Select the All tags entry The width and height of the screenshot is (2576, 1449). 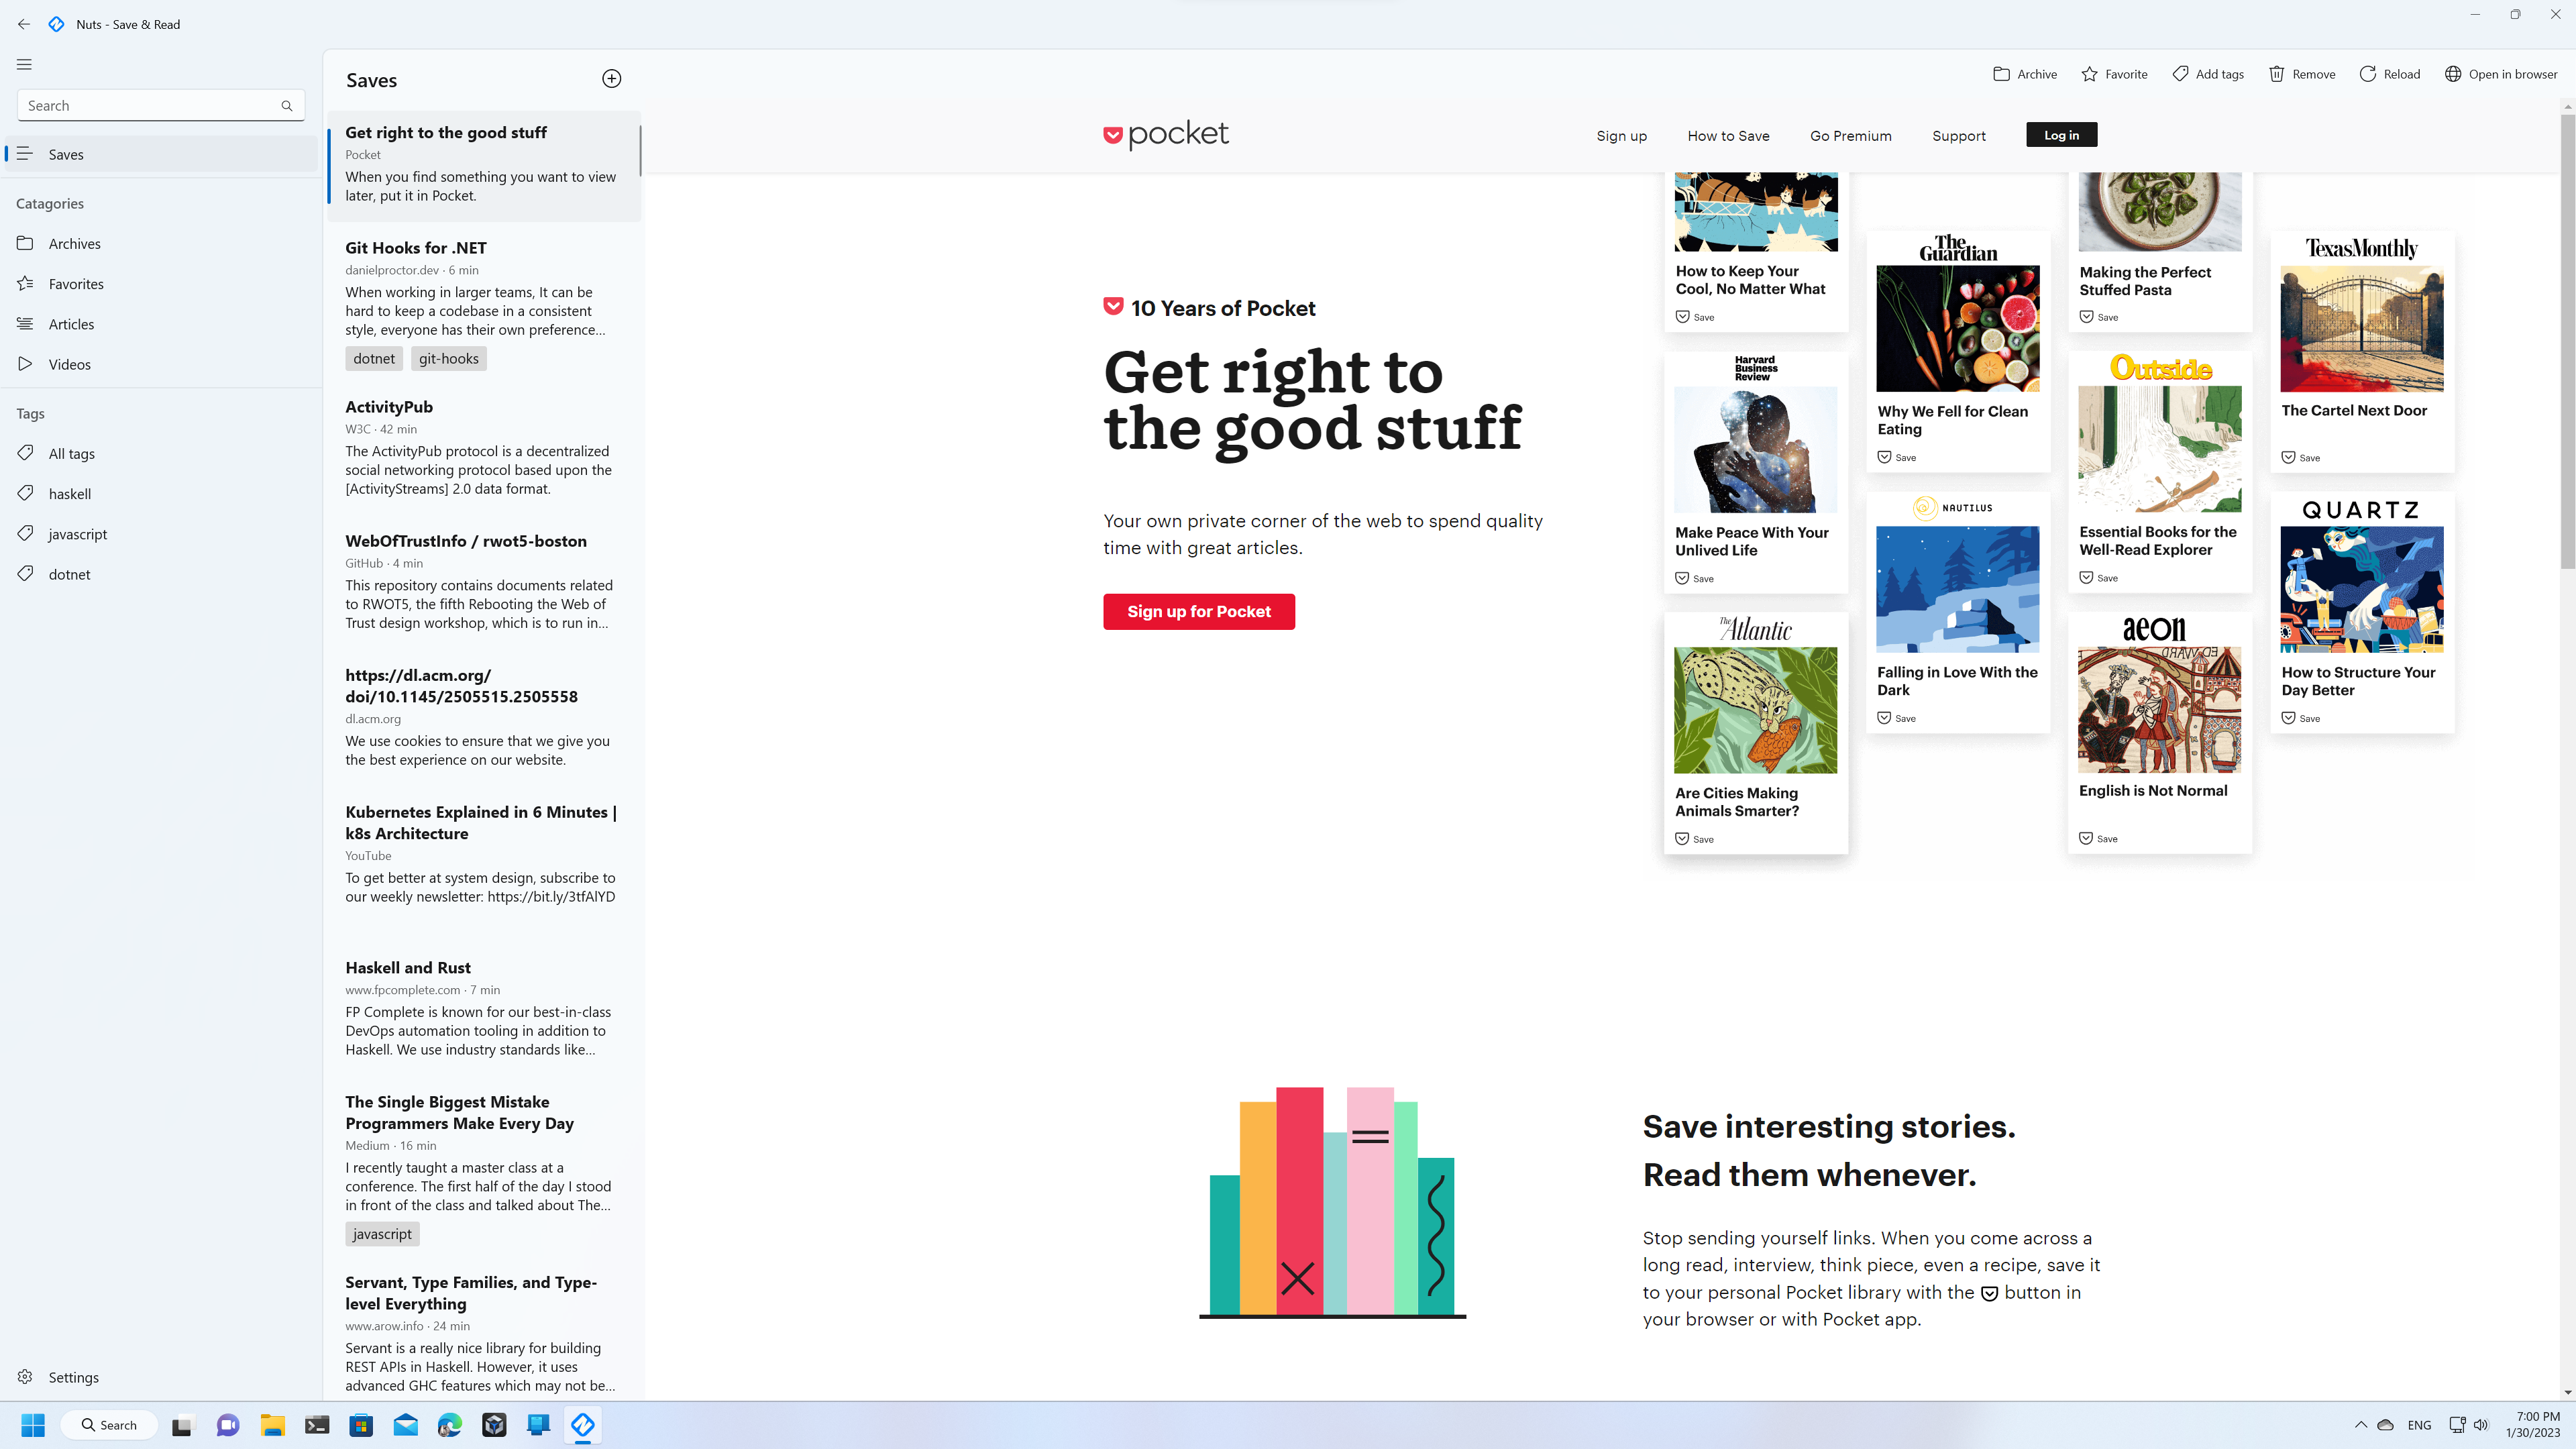click(x=71, y=454)
